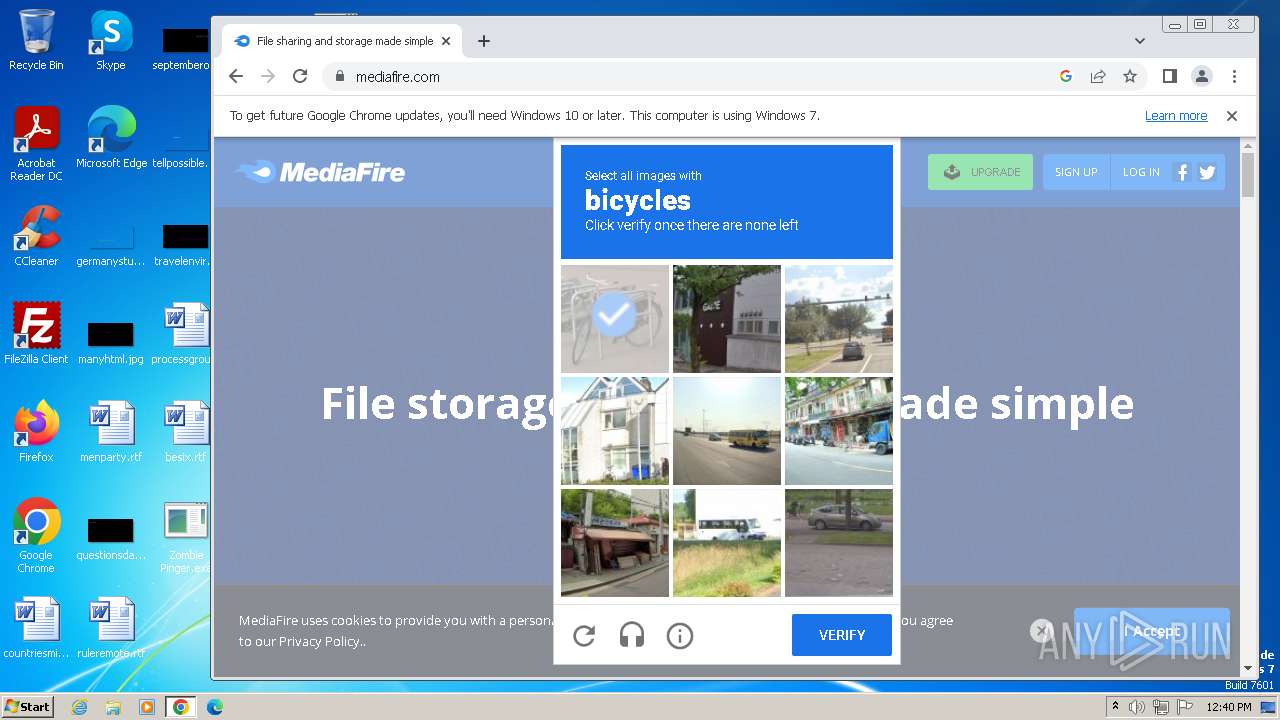Open FileZilla Client shortcut

click(36, 335)
